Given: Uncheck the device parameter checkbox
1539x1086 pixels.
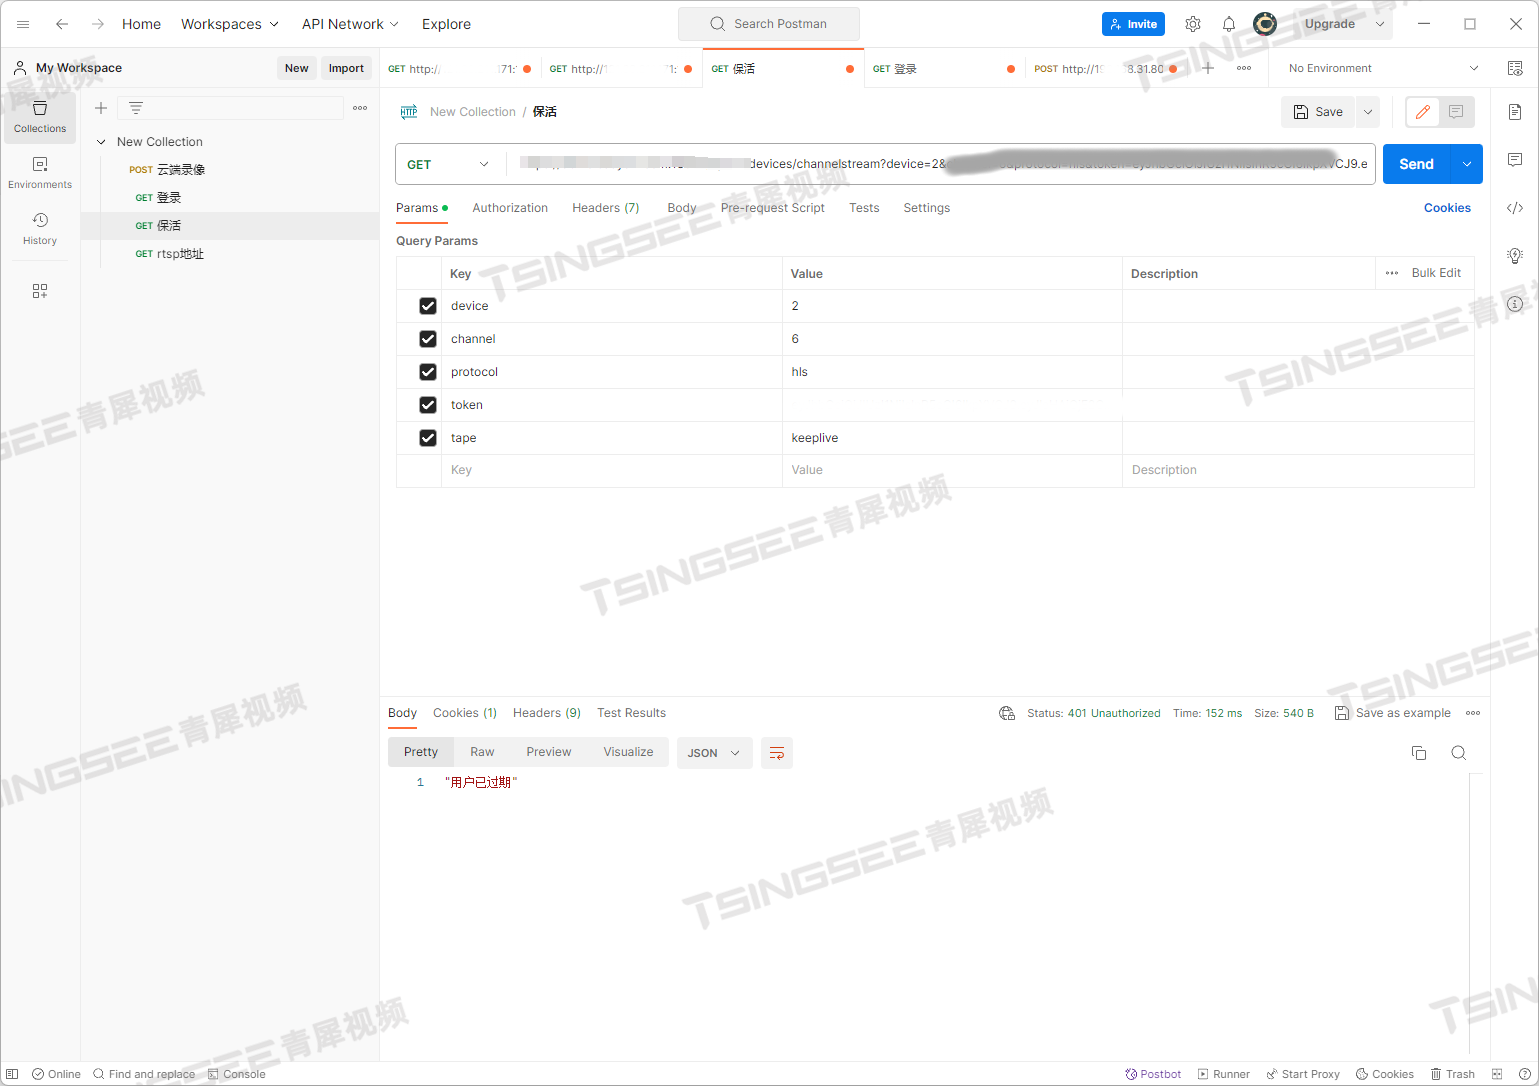Looking at the screenshot, I should click(x=428, y=306).
